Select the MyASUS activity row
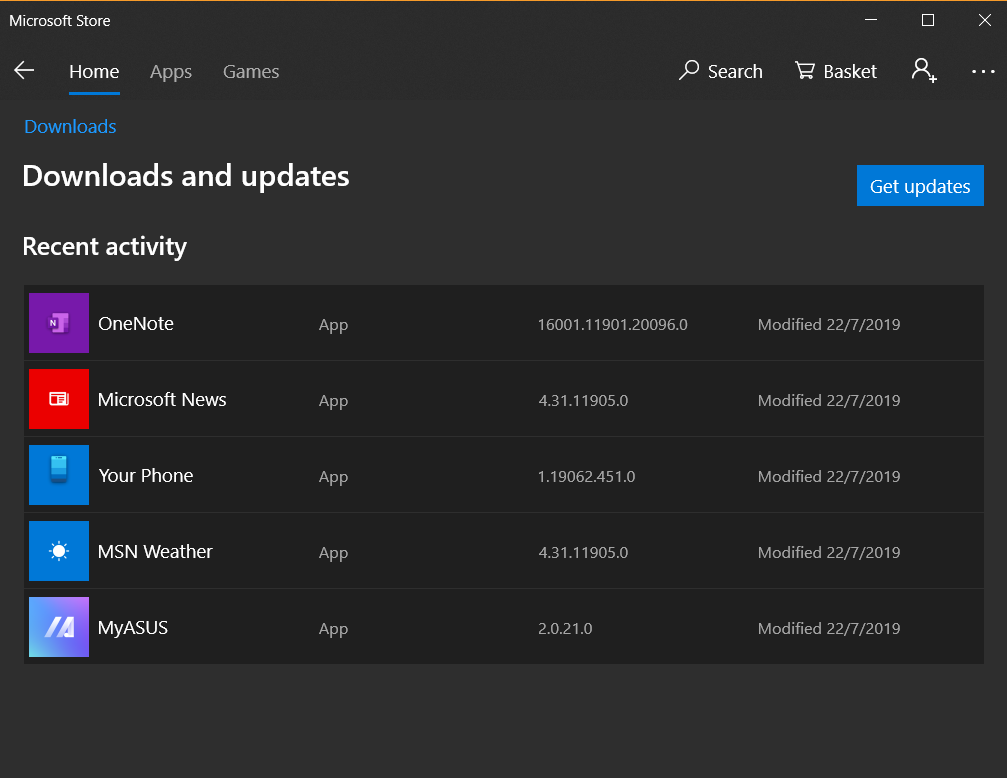 click(450, 627)
